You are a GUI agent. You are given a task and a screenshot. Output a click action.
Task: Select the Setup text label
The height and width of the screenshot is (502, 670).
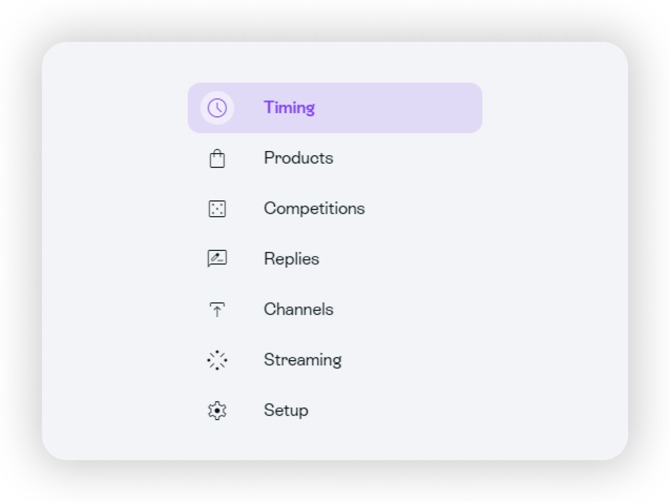coord(286,410)
